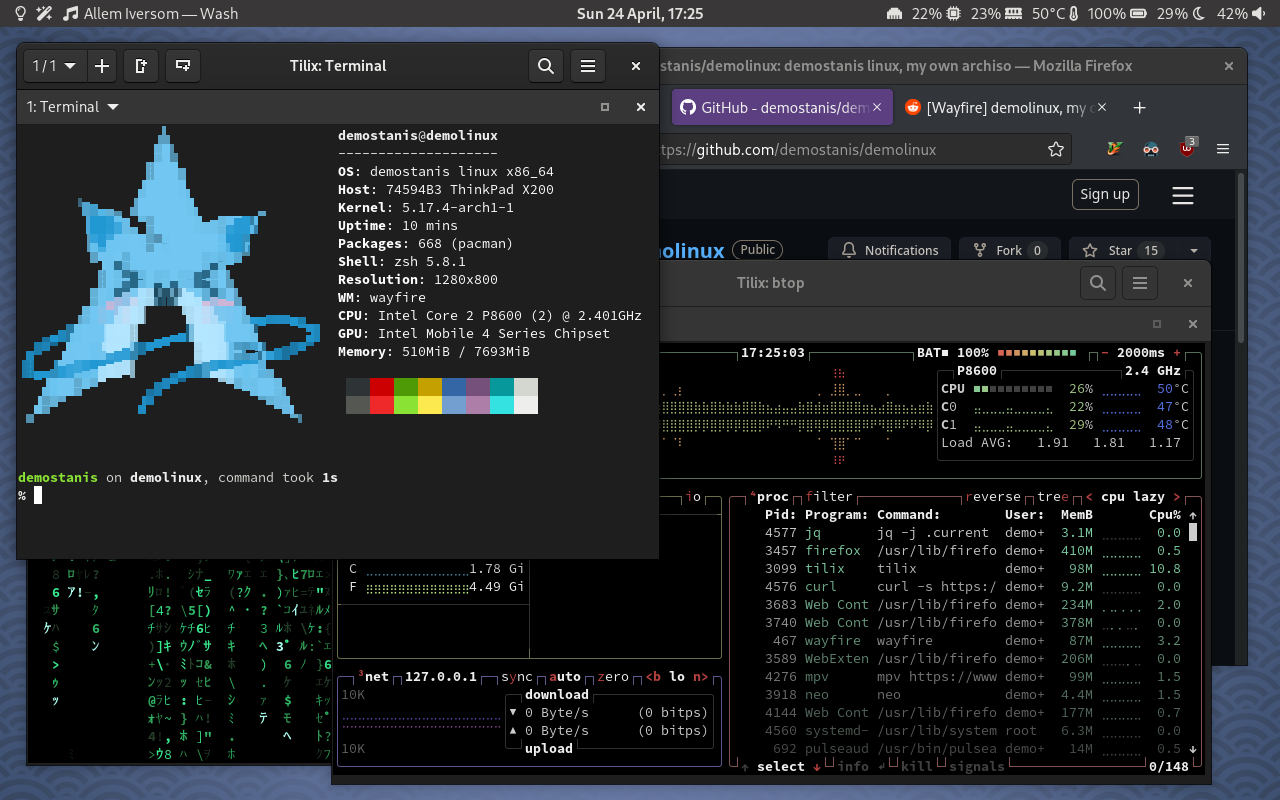
Task: Open the hamburger menu in Tilix btop window
Action: 1140,283
